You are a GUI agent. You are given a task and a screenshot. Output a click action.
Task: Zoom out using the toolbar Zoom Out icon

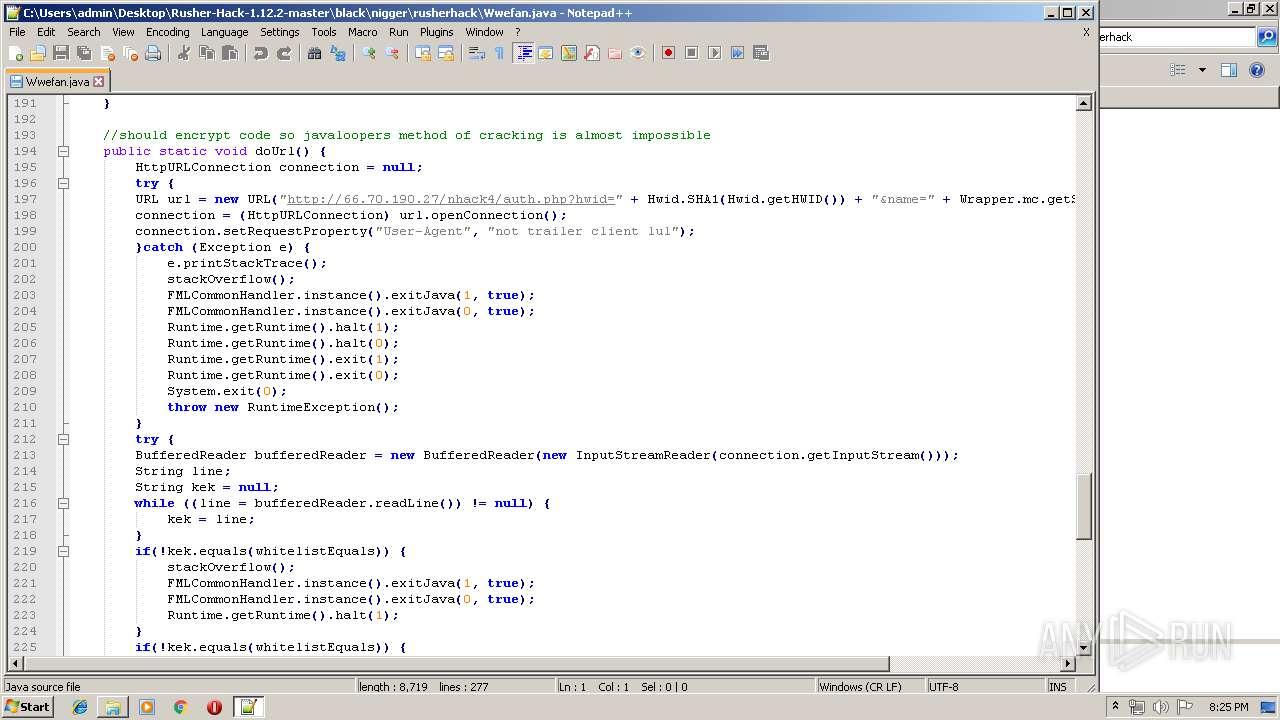(x=392, y=53)
